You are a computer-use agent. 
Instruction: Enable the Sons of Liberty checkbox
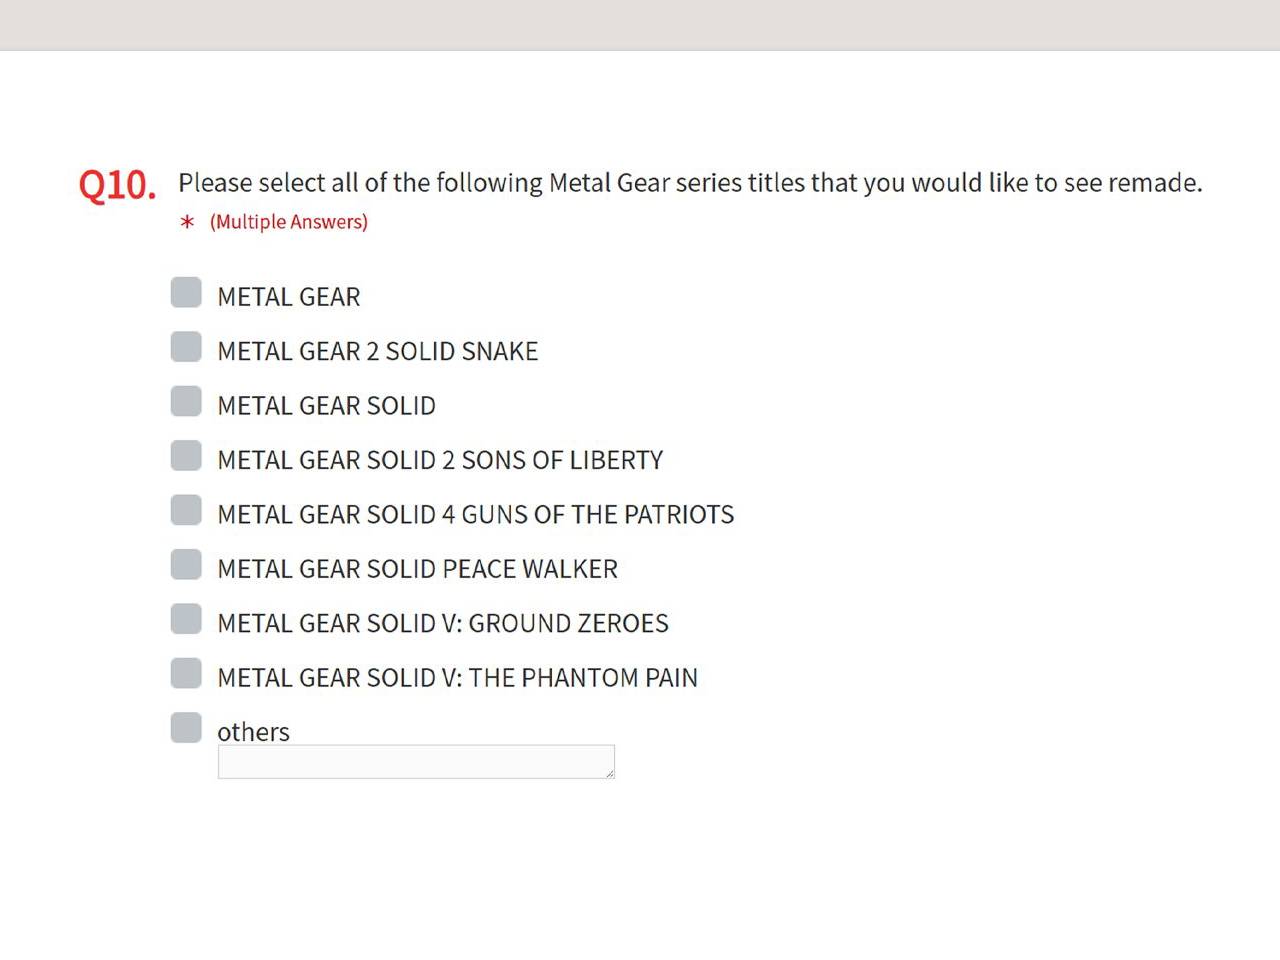pyautogui.click(x=186, y=456)
